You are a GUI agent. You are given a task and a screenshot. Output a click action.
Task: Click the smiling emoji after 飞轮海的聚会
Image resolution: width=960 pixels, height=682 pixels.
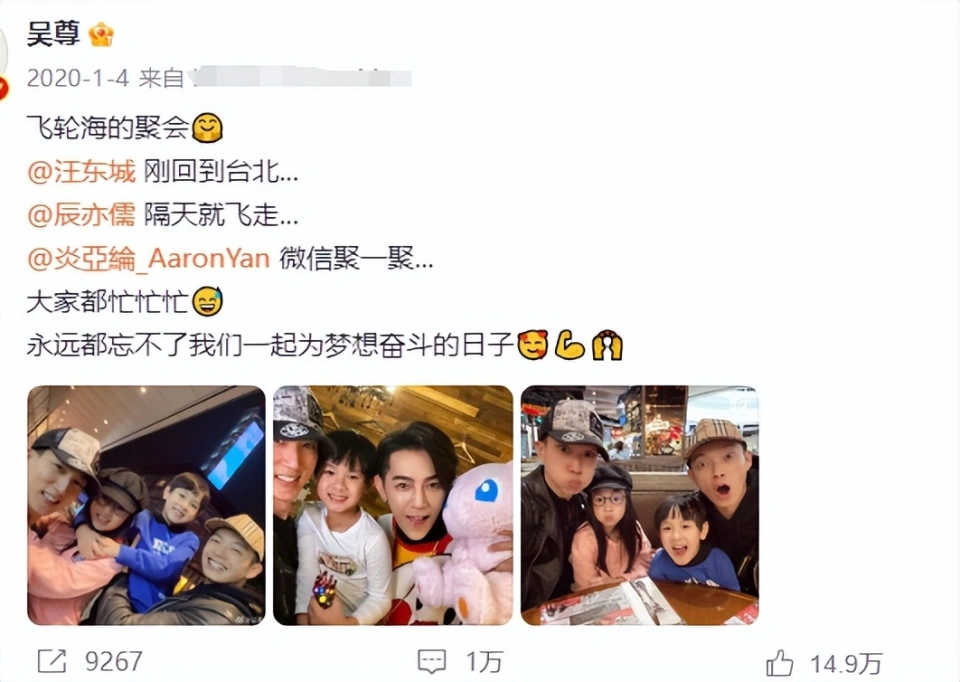tap(208, 128)
